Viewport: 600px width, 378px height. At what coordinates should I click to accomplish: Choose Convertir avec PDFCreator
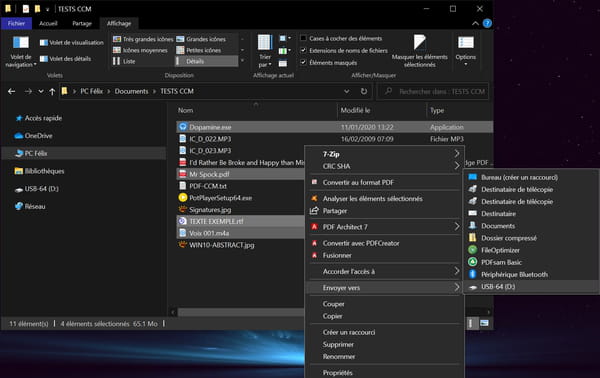pos(384,243)
